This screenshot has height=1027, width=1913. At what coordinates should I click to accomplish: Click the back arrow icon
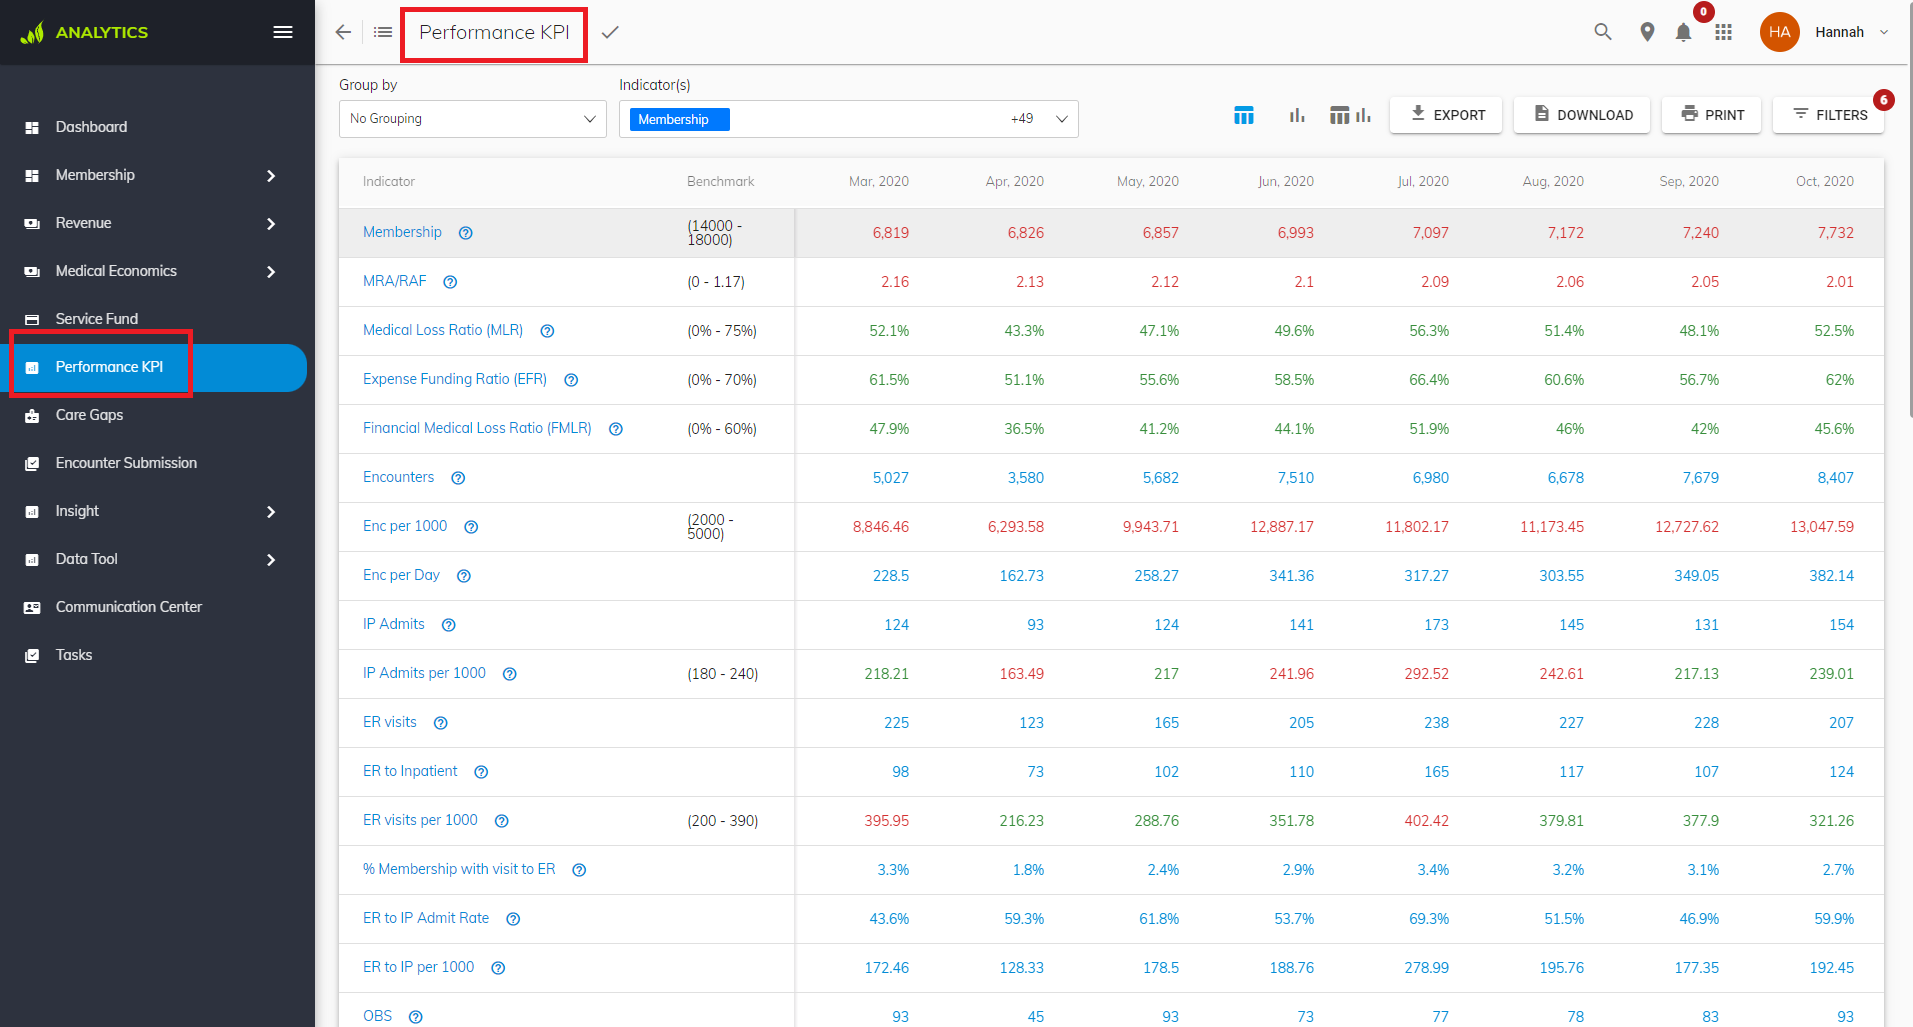click(343, 32)
